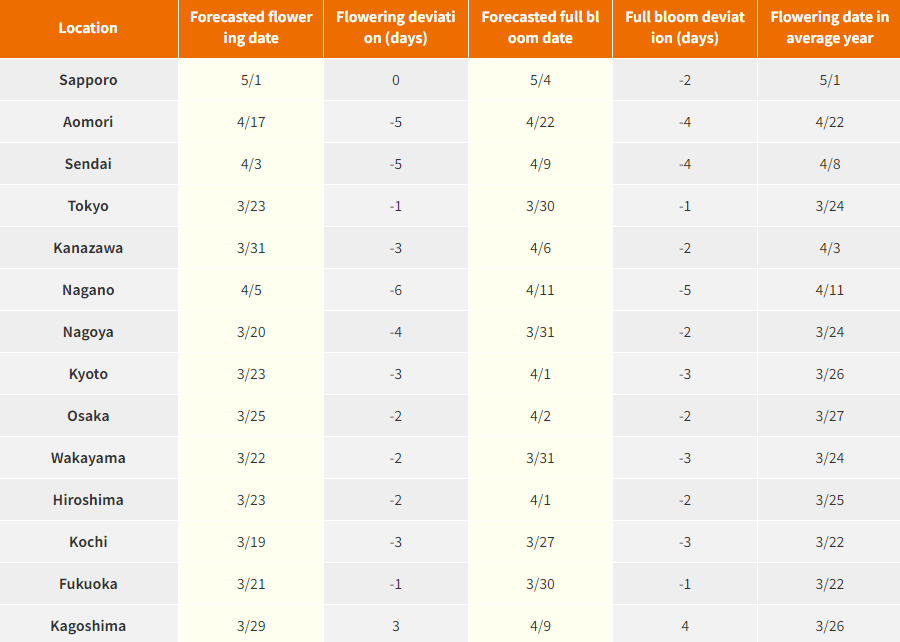Click Kagoshima's forecasted flowering date 3/29
Screen dimensions: 900x642
tap(251, 626)
